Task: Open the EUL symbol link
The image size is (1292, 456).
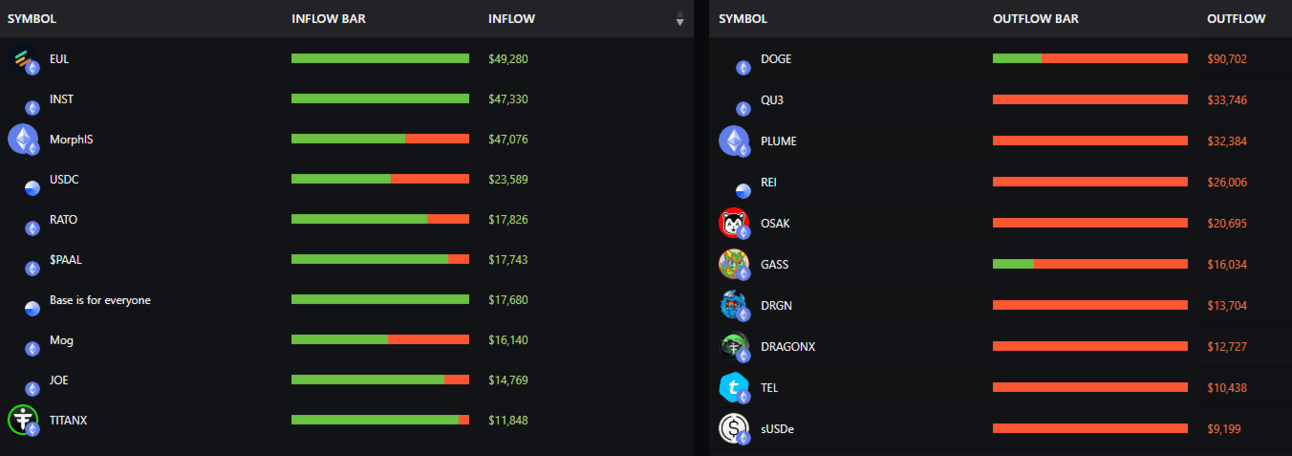Action: click(59, 59)
